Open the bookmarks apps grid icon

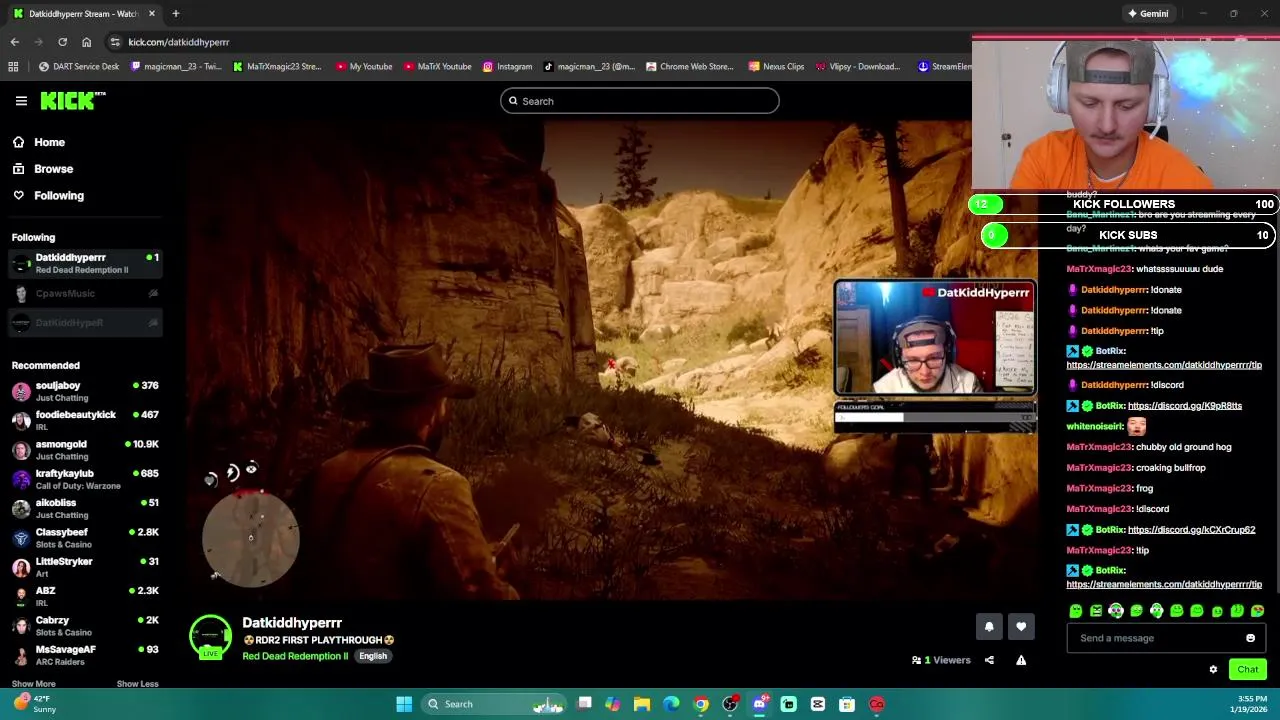pyautogui.click(x=13, y=67)
